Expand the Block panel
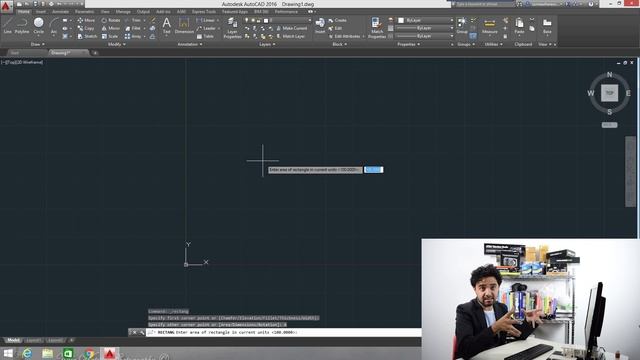 pos(340,44)
